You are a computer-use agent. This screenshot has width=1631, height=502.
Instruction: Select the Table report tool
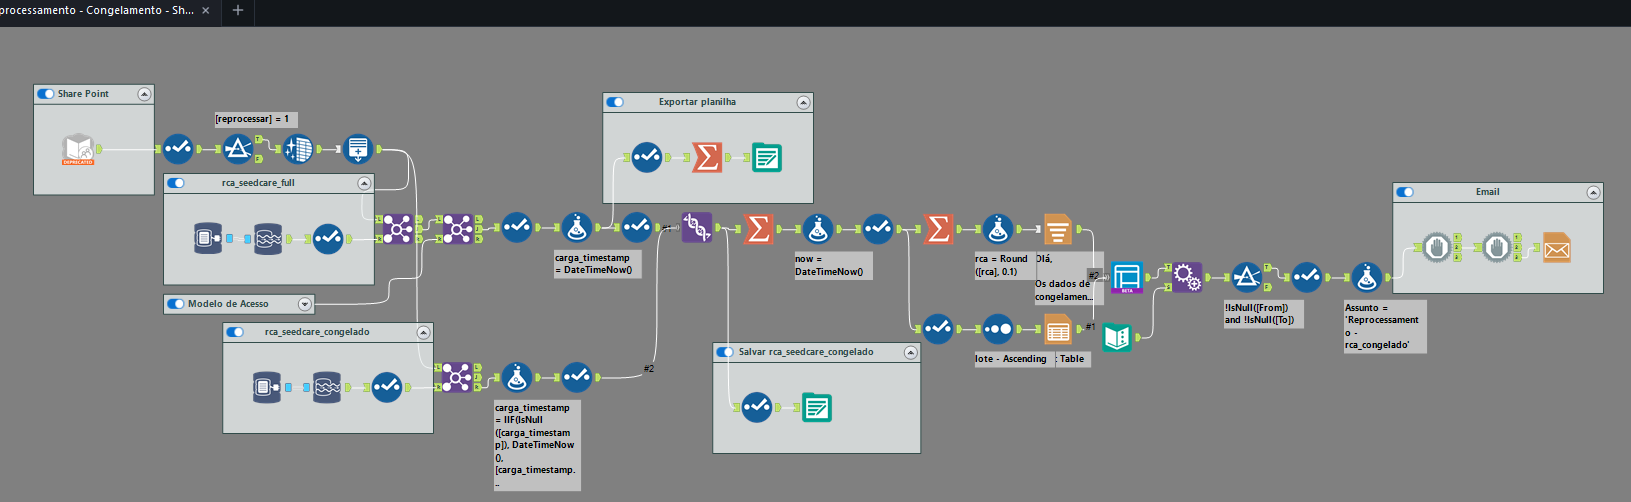pos(1058,328)
